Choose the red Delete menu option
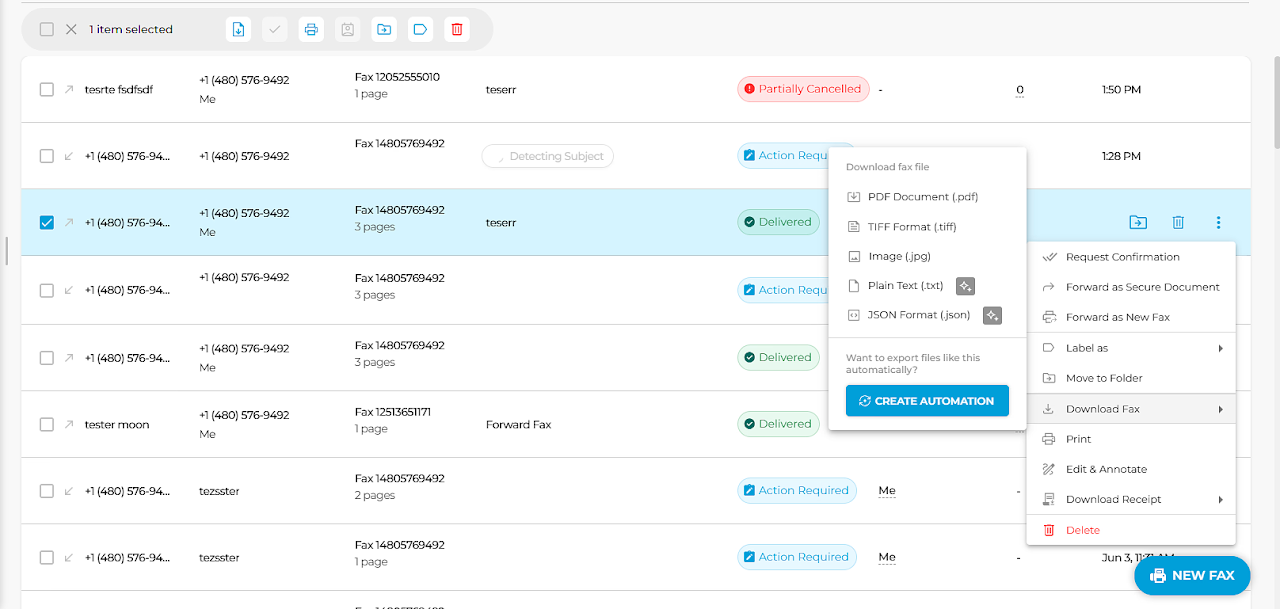The image size is (1280, 609). tap(1131, 530)
